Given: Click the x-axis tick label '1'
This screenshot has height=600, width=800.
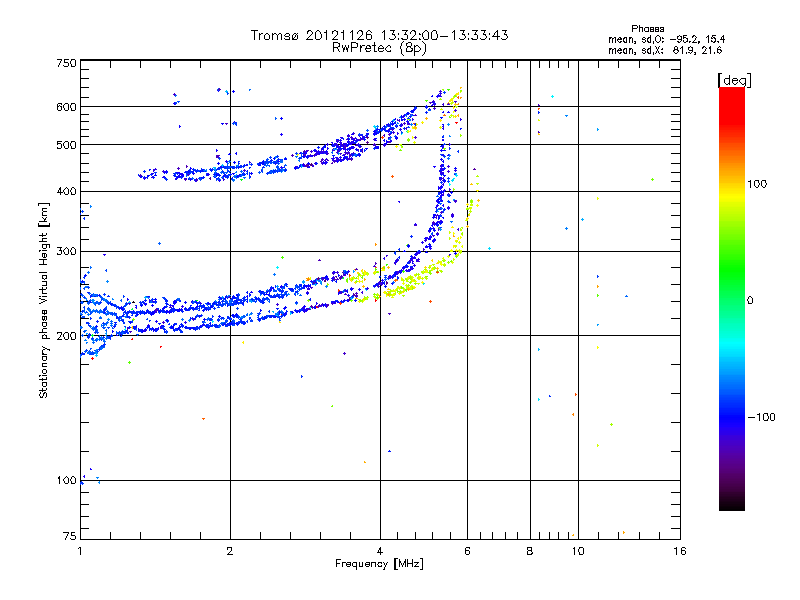Looking at the screenshot, I should (80, 551).
